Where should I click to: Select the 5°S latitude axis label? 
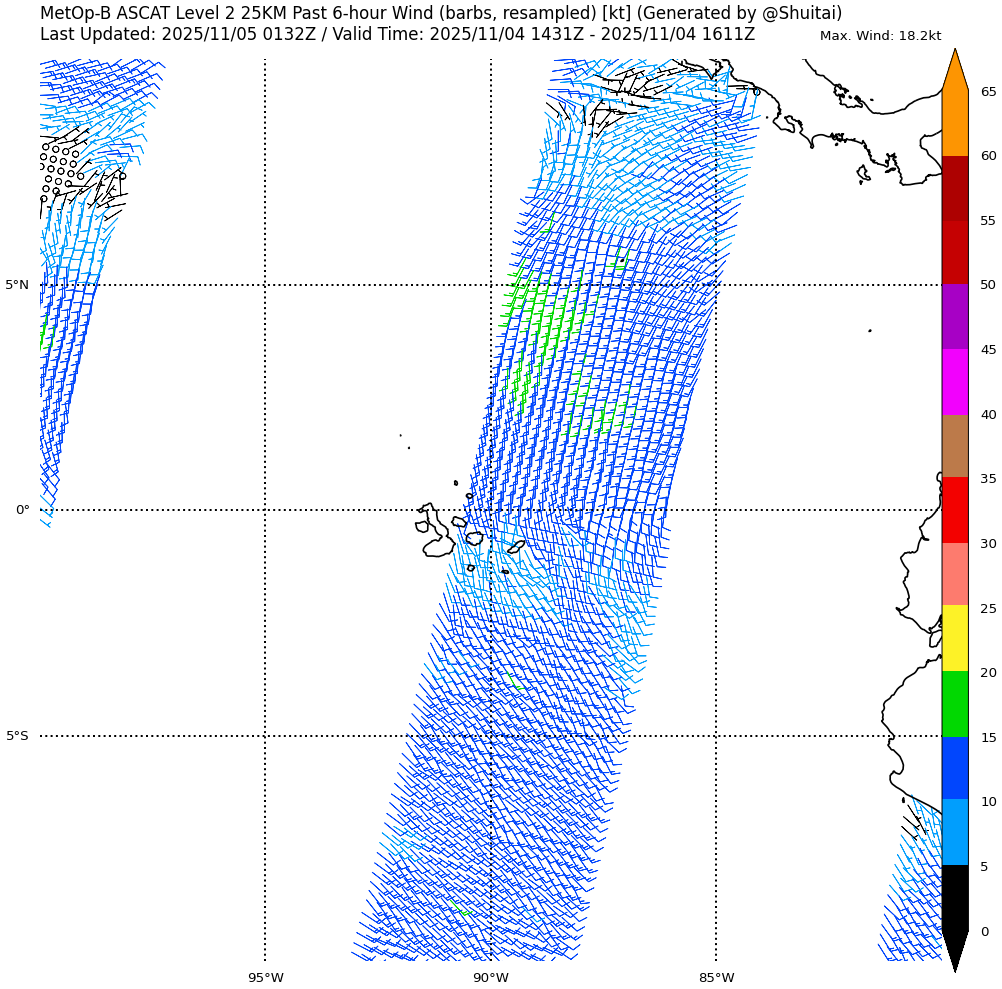coord(17,736)
